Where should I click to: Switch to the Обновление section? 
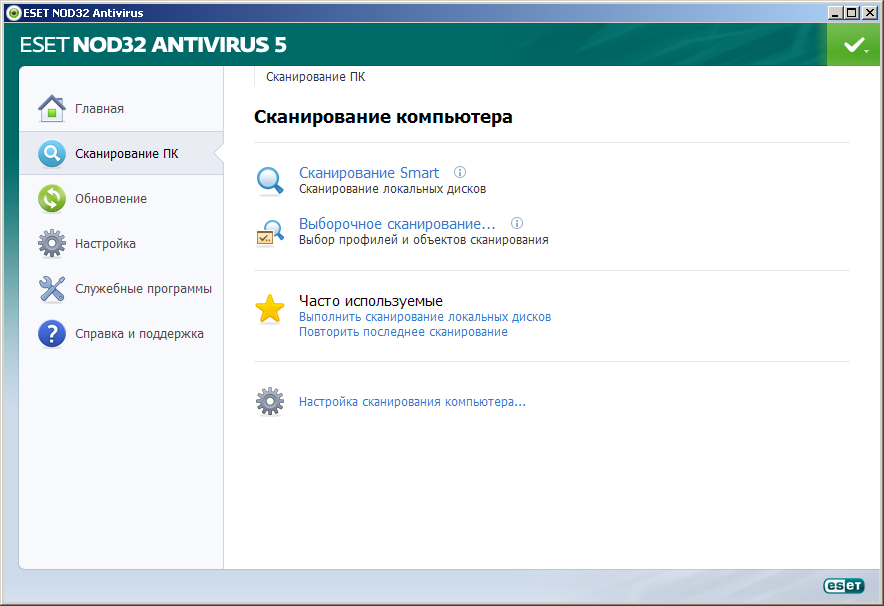coord(110,199)
